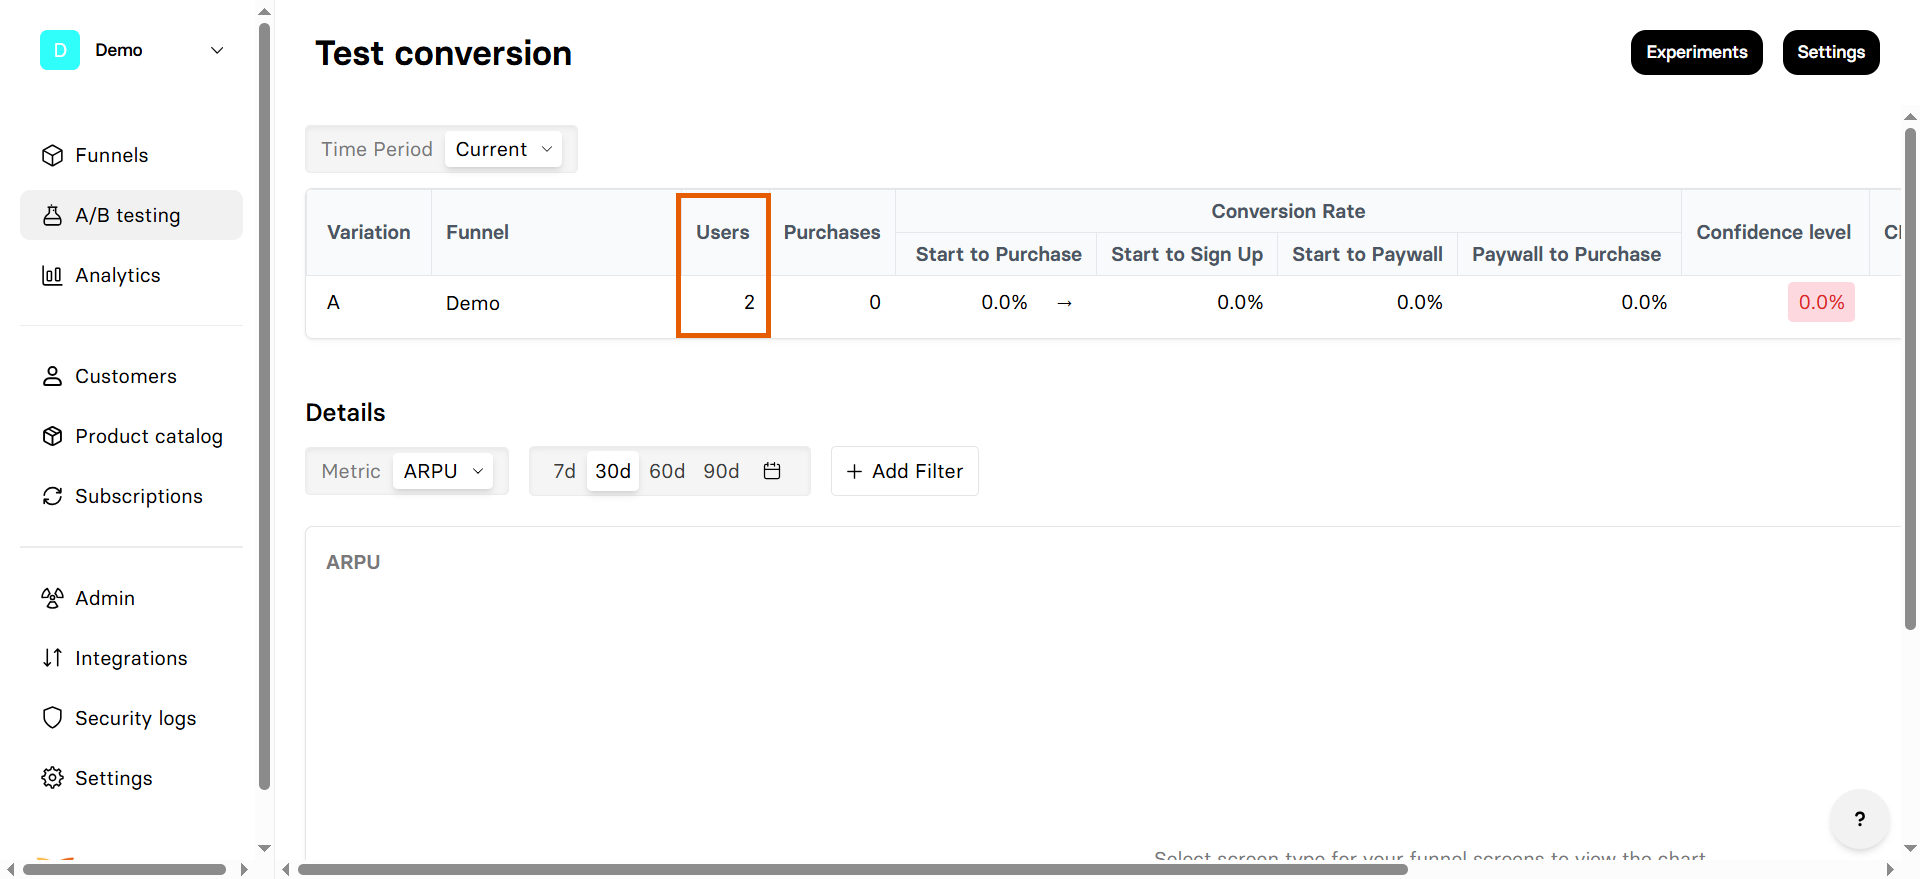Click the Variation column header
1920x879 pixels.
(x=369, y=232)
